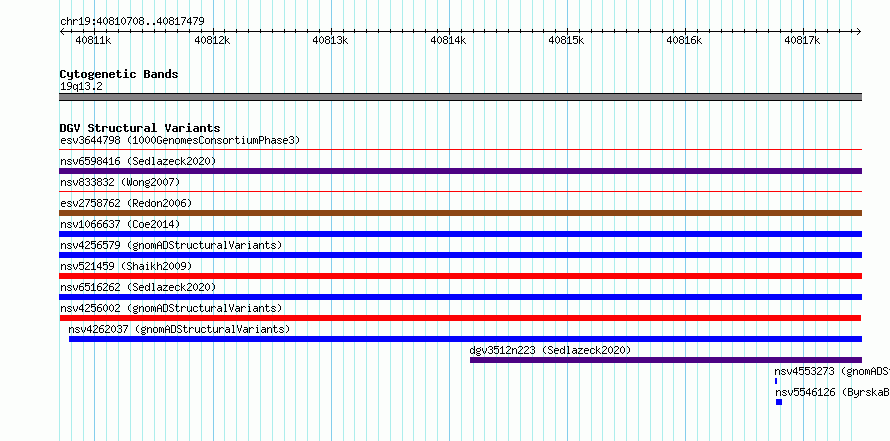The width and height of the screenshot is (890, 441).
Task: Open nsv6516262 (Sedlazeck2020) variant label
Action: point(138,287)
